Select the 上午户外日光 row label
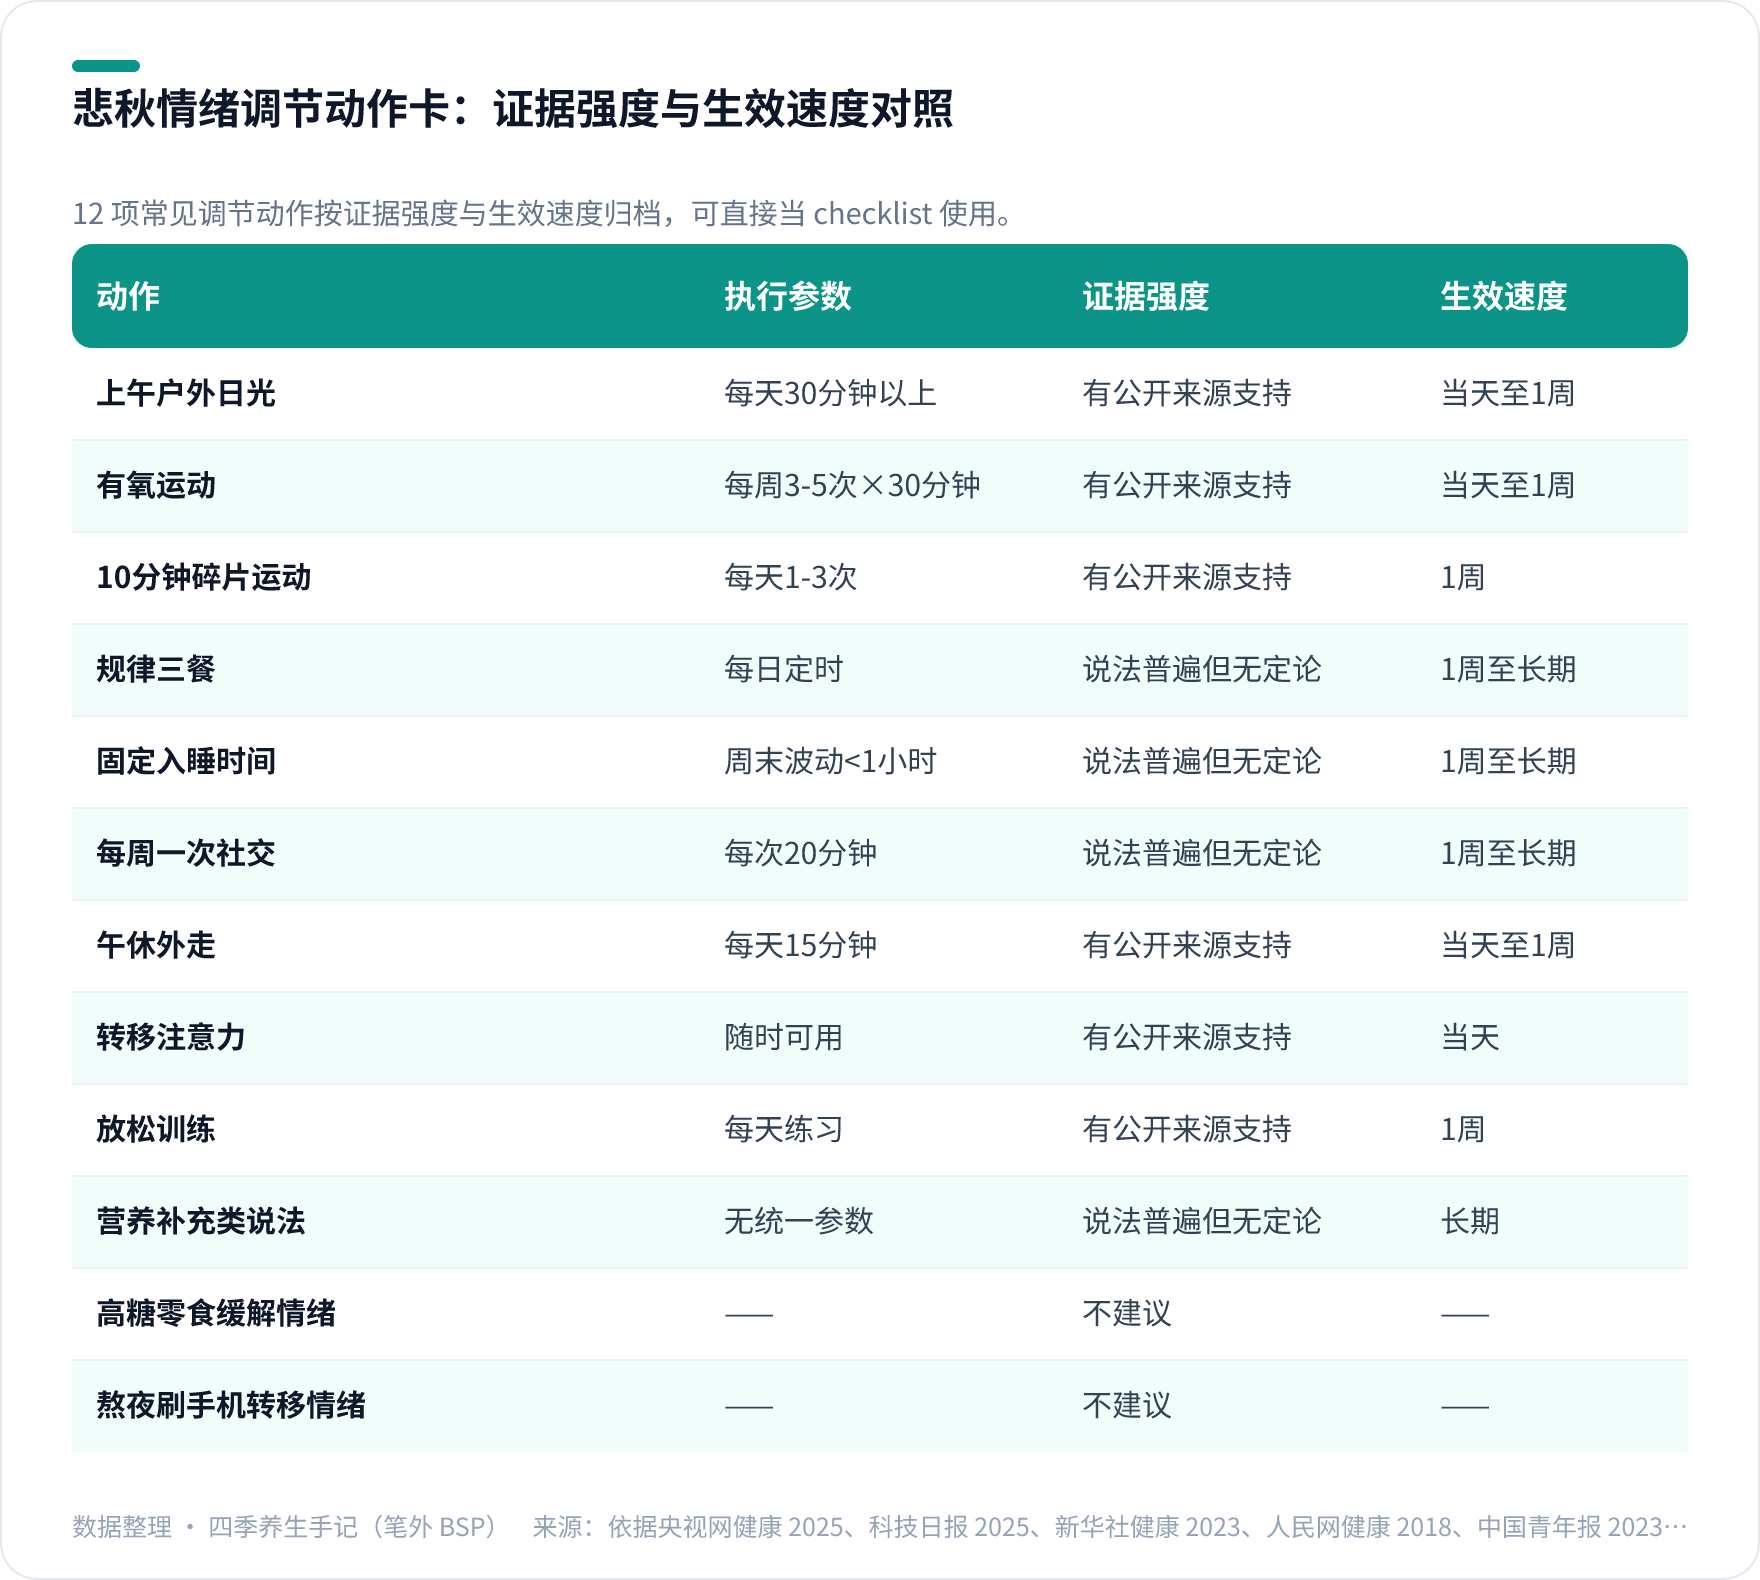Image resolution: width=1760 pixels, height=1580 pixels. click(x=186, y=393)
